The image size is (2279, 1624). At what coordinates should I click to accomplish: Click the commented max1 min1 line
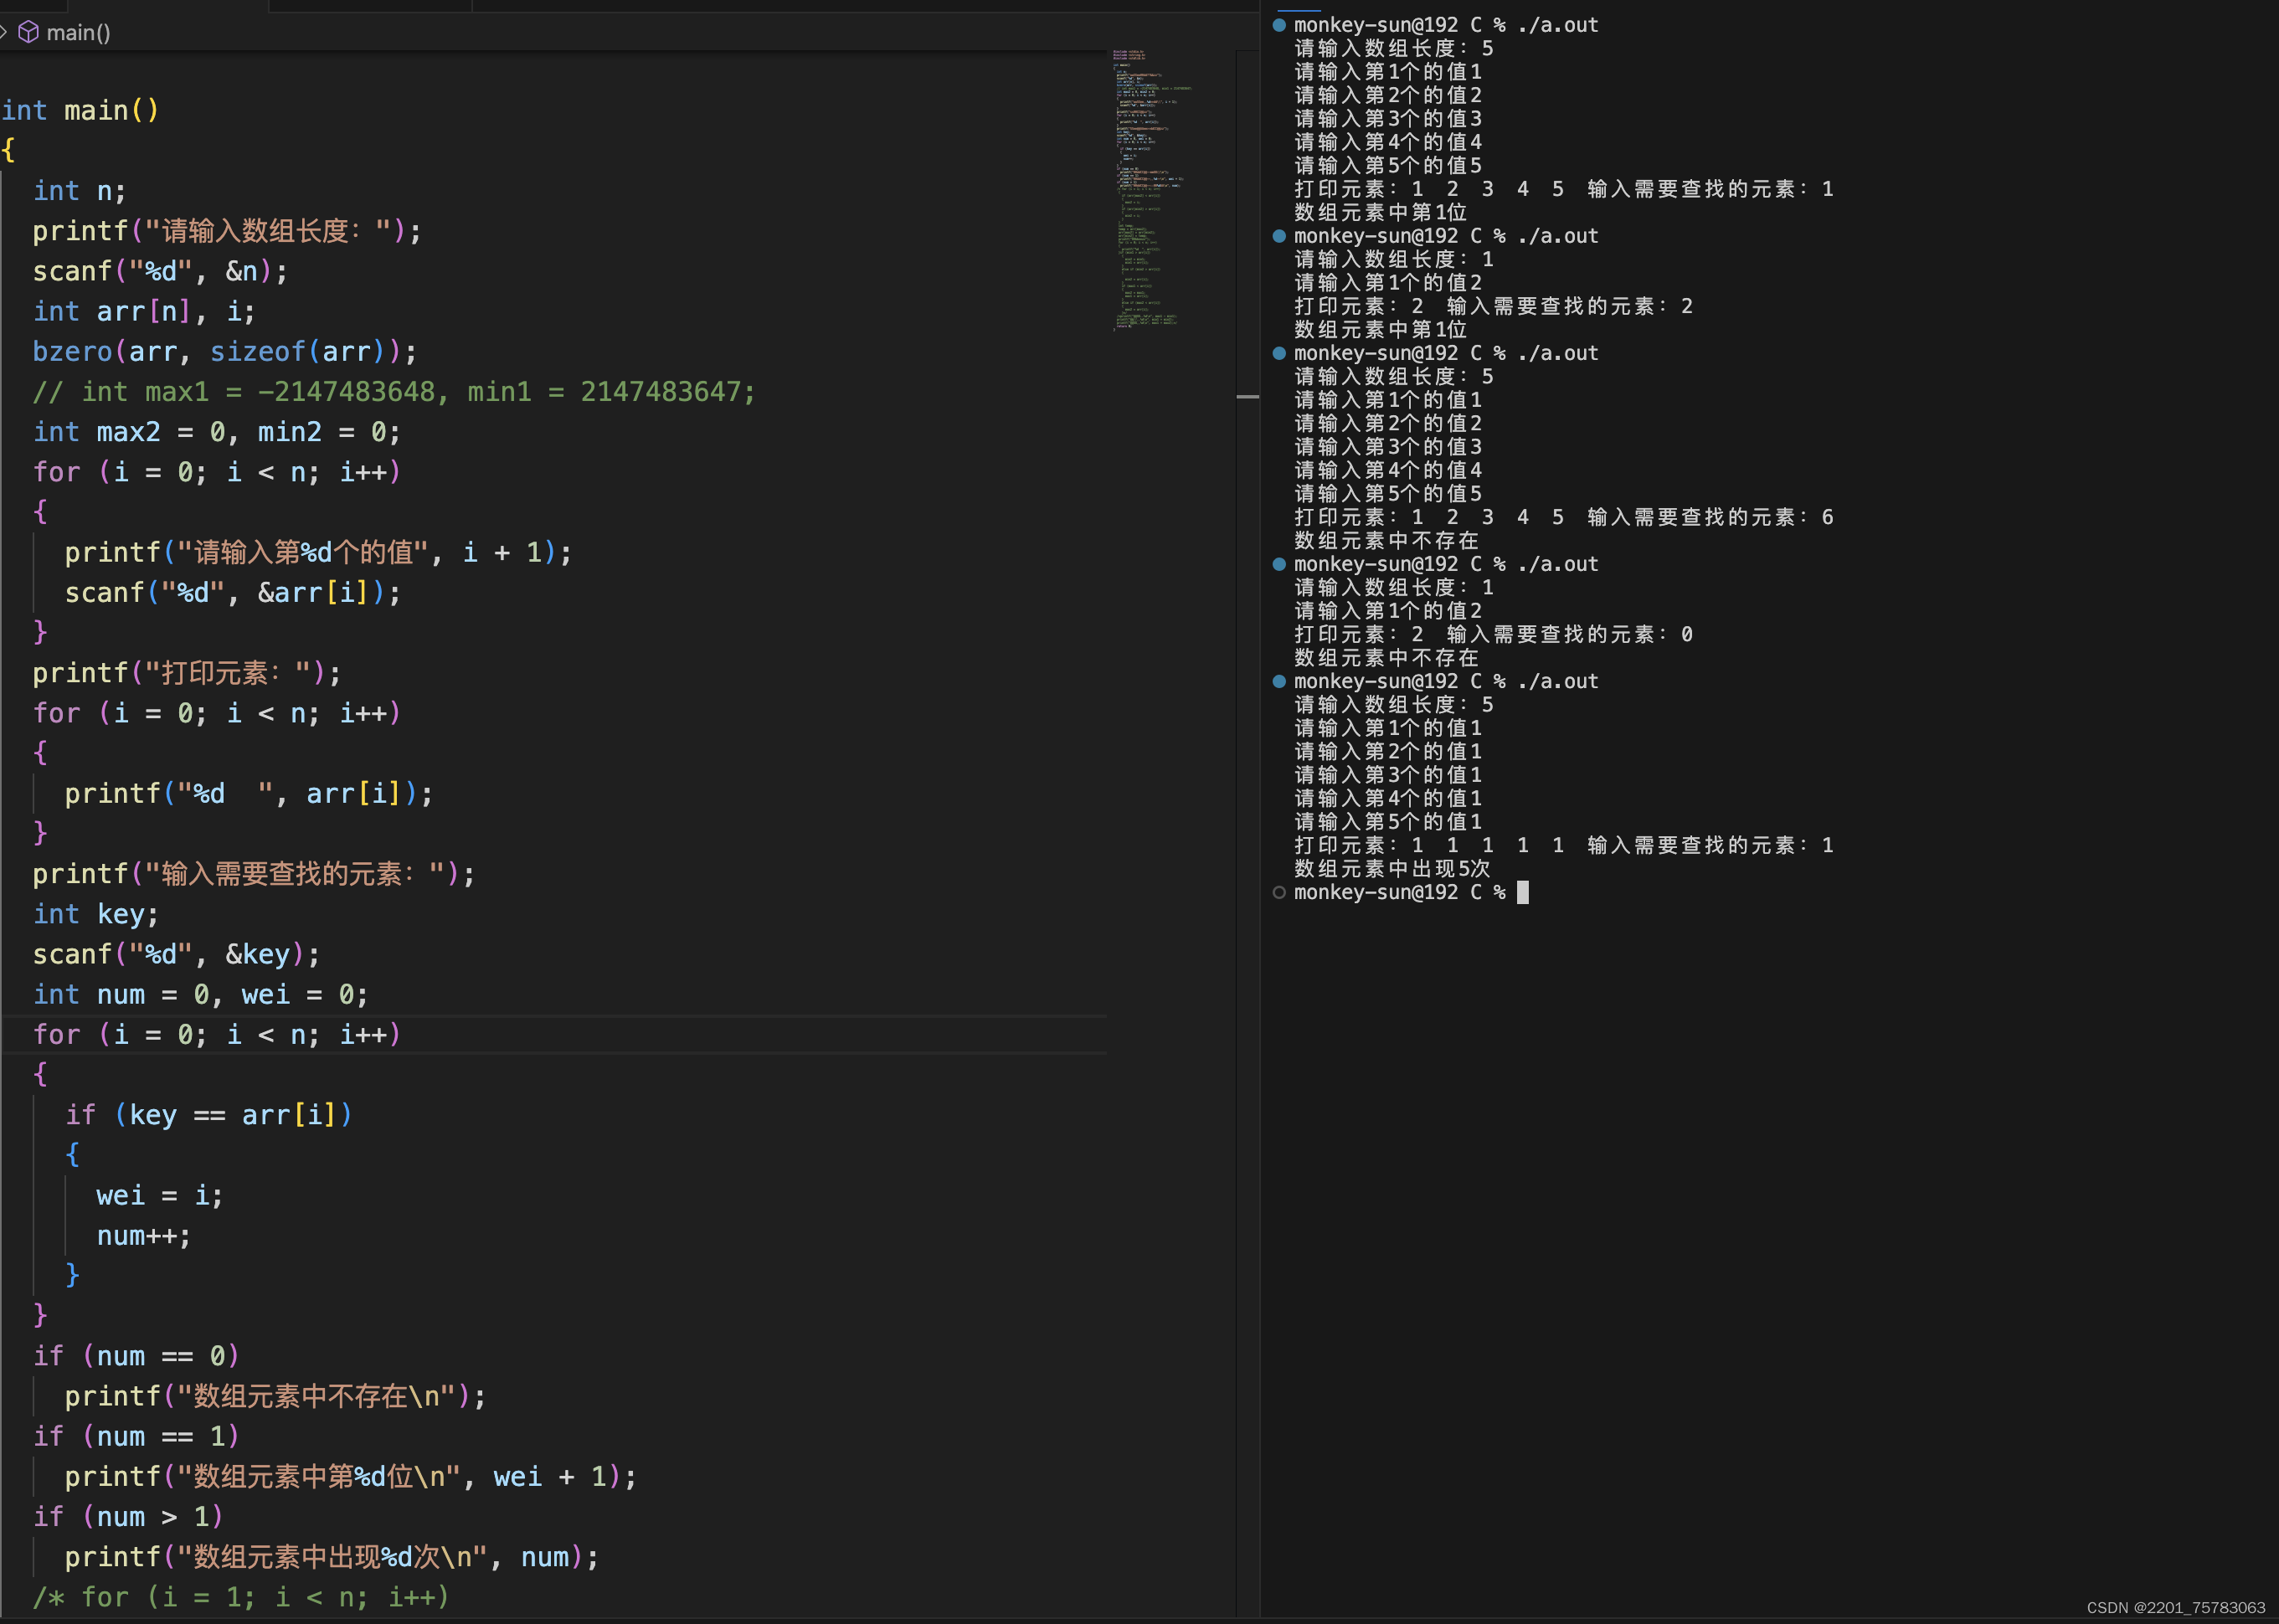(x=394, y=391)
